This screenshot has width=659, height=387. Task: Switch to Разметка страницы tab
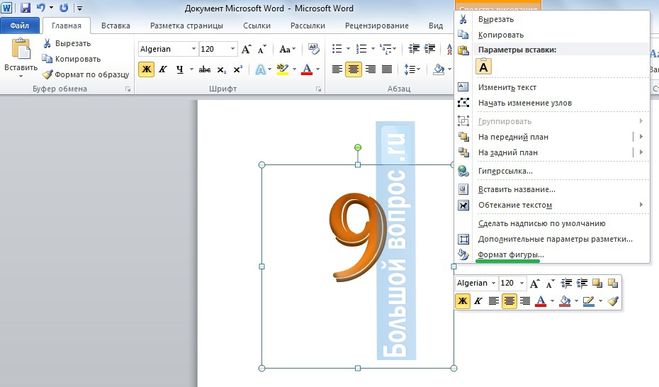click(x=187, y=26)
